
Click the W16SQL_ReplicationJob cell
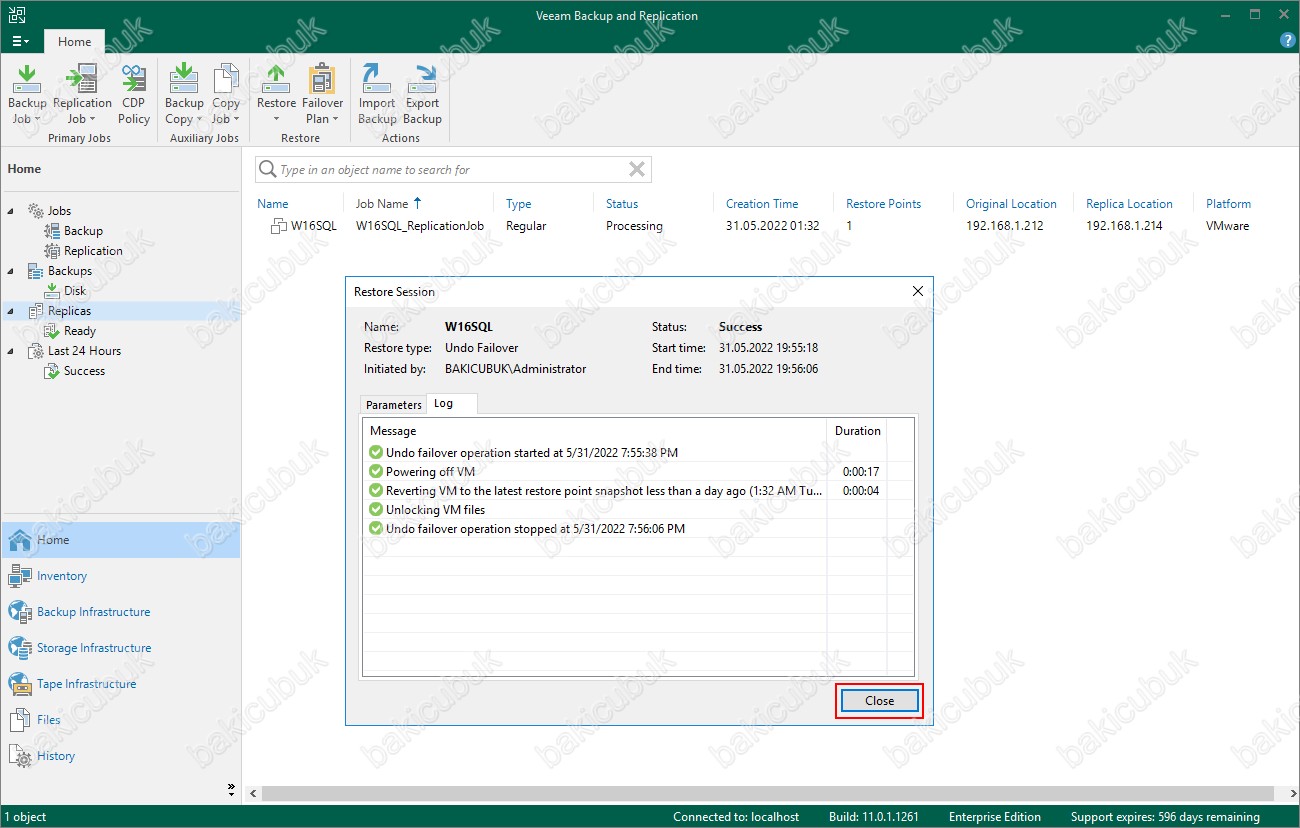tap(420, 226)
